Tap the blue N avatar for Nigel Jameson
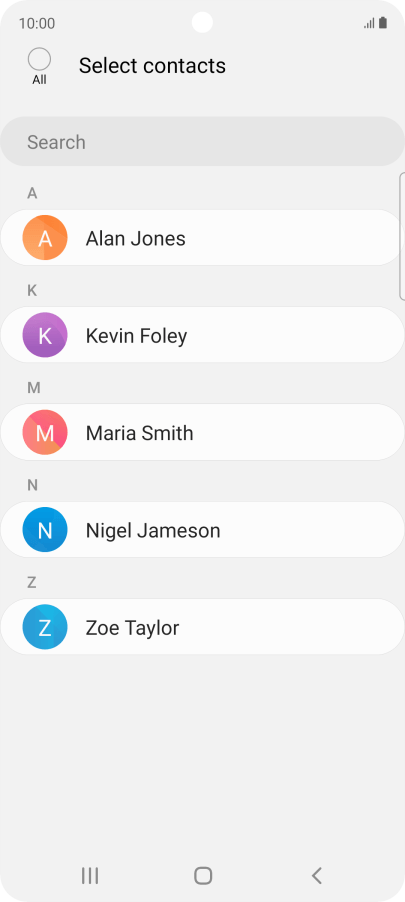 click(45, 529)
